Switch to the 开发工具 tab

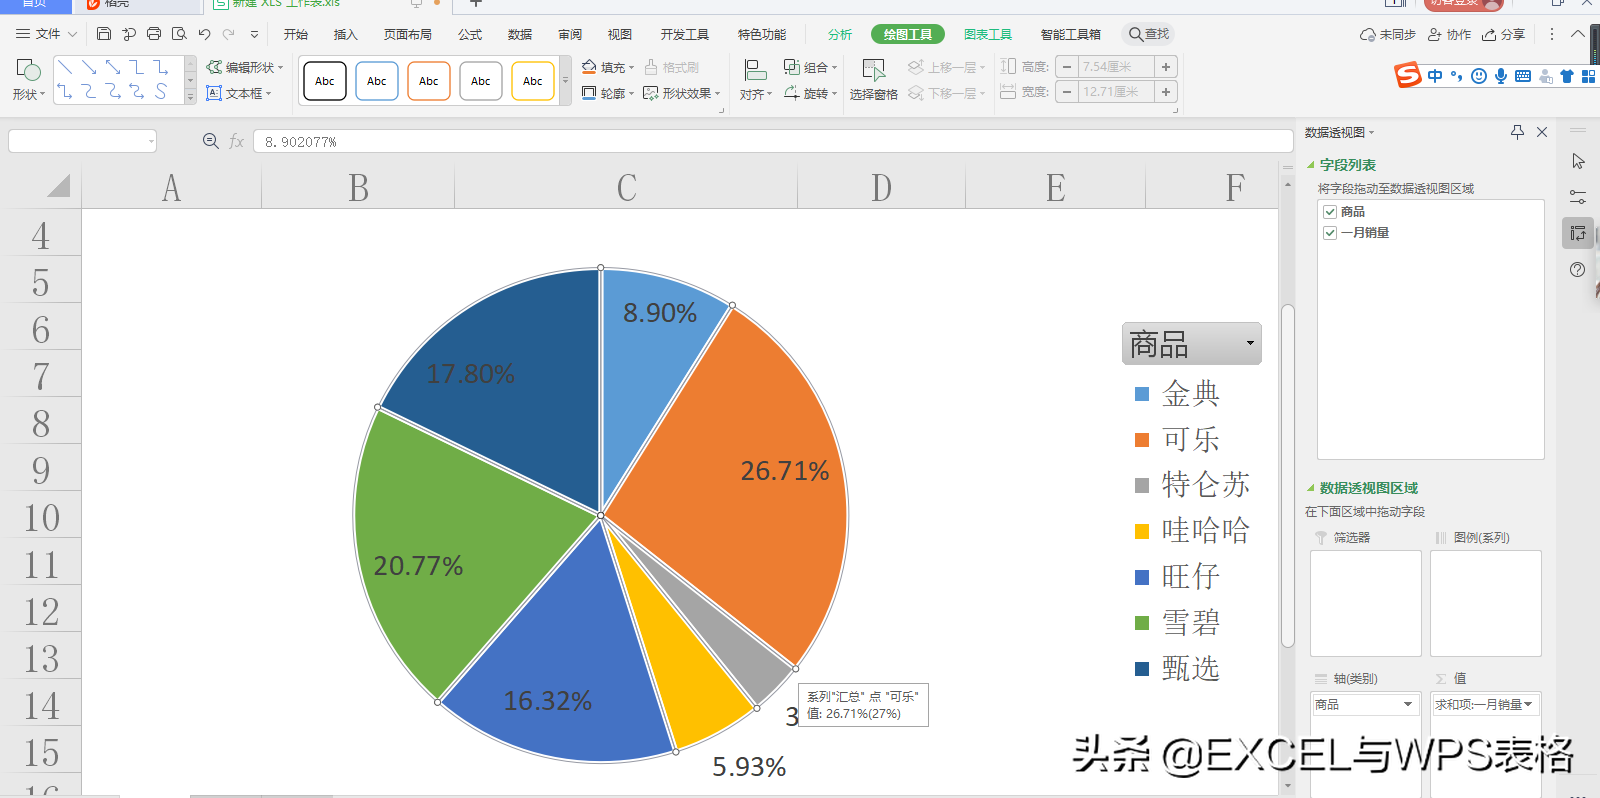684,34
